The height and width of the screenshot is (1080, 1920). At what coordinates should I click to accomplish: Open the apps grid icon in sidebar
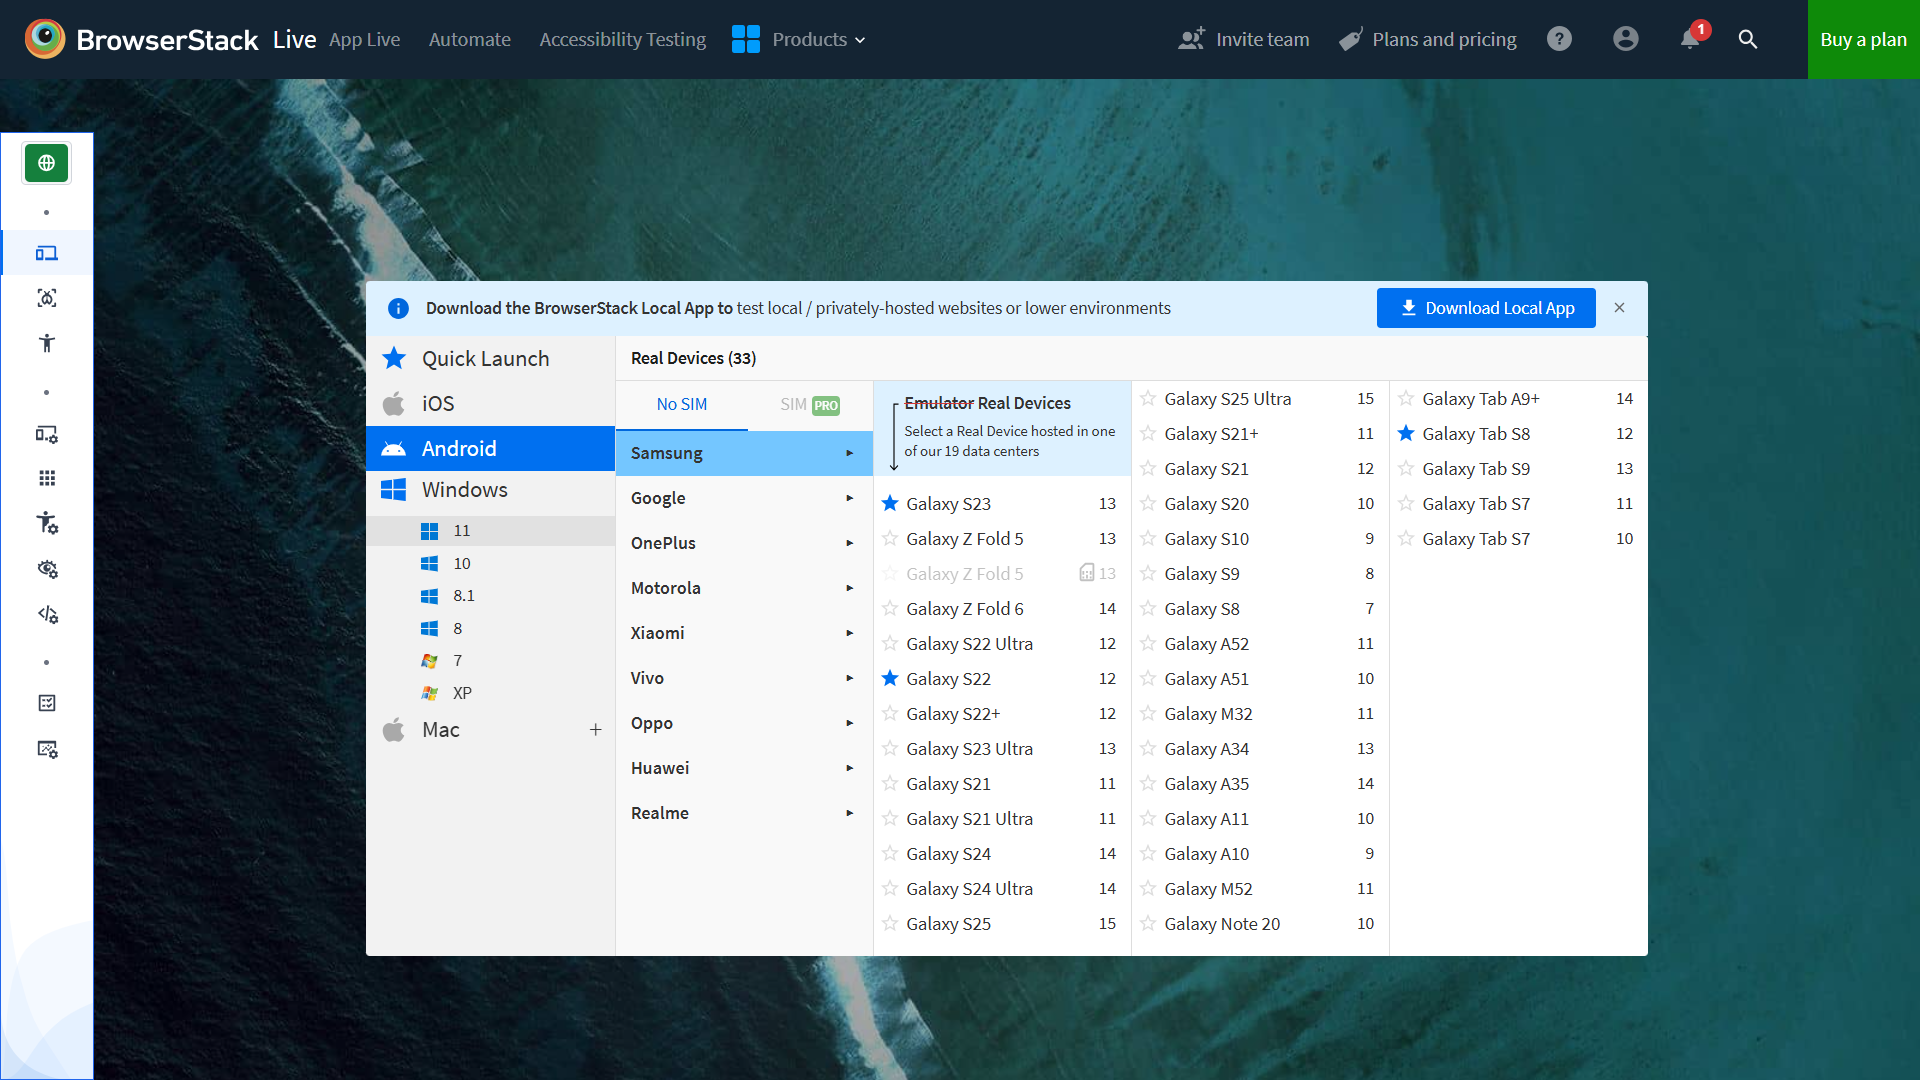[x=46, y=478]
